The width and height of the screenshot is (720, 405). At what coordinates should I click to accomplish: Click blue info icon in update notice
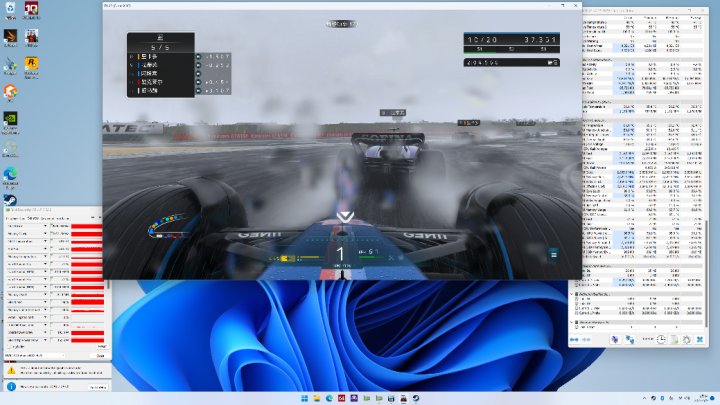11,387
